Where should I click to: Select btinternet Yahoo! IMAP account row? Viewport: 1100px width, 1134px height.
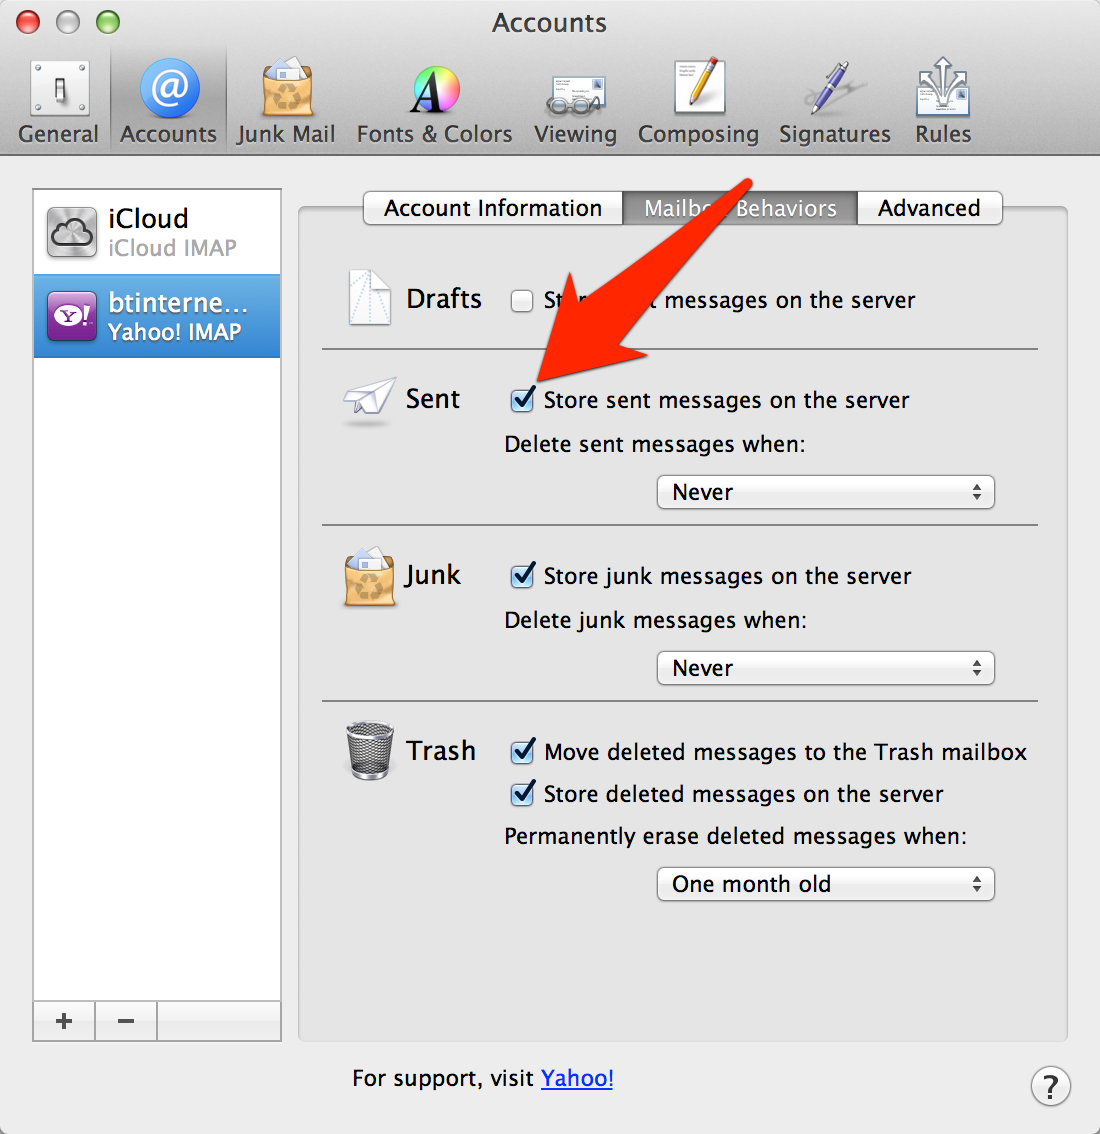(x=157, y=316)
